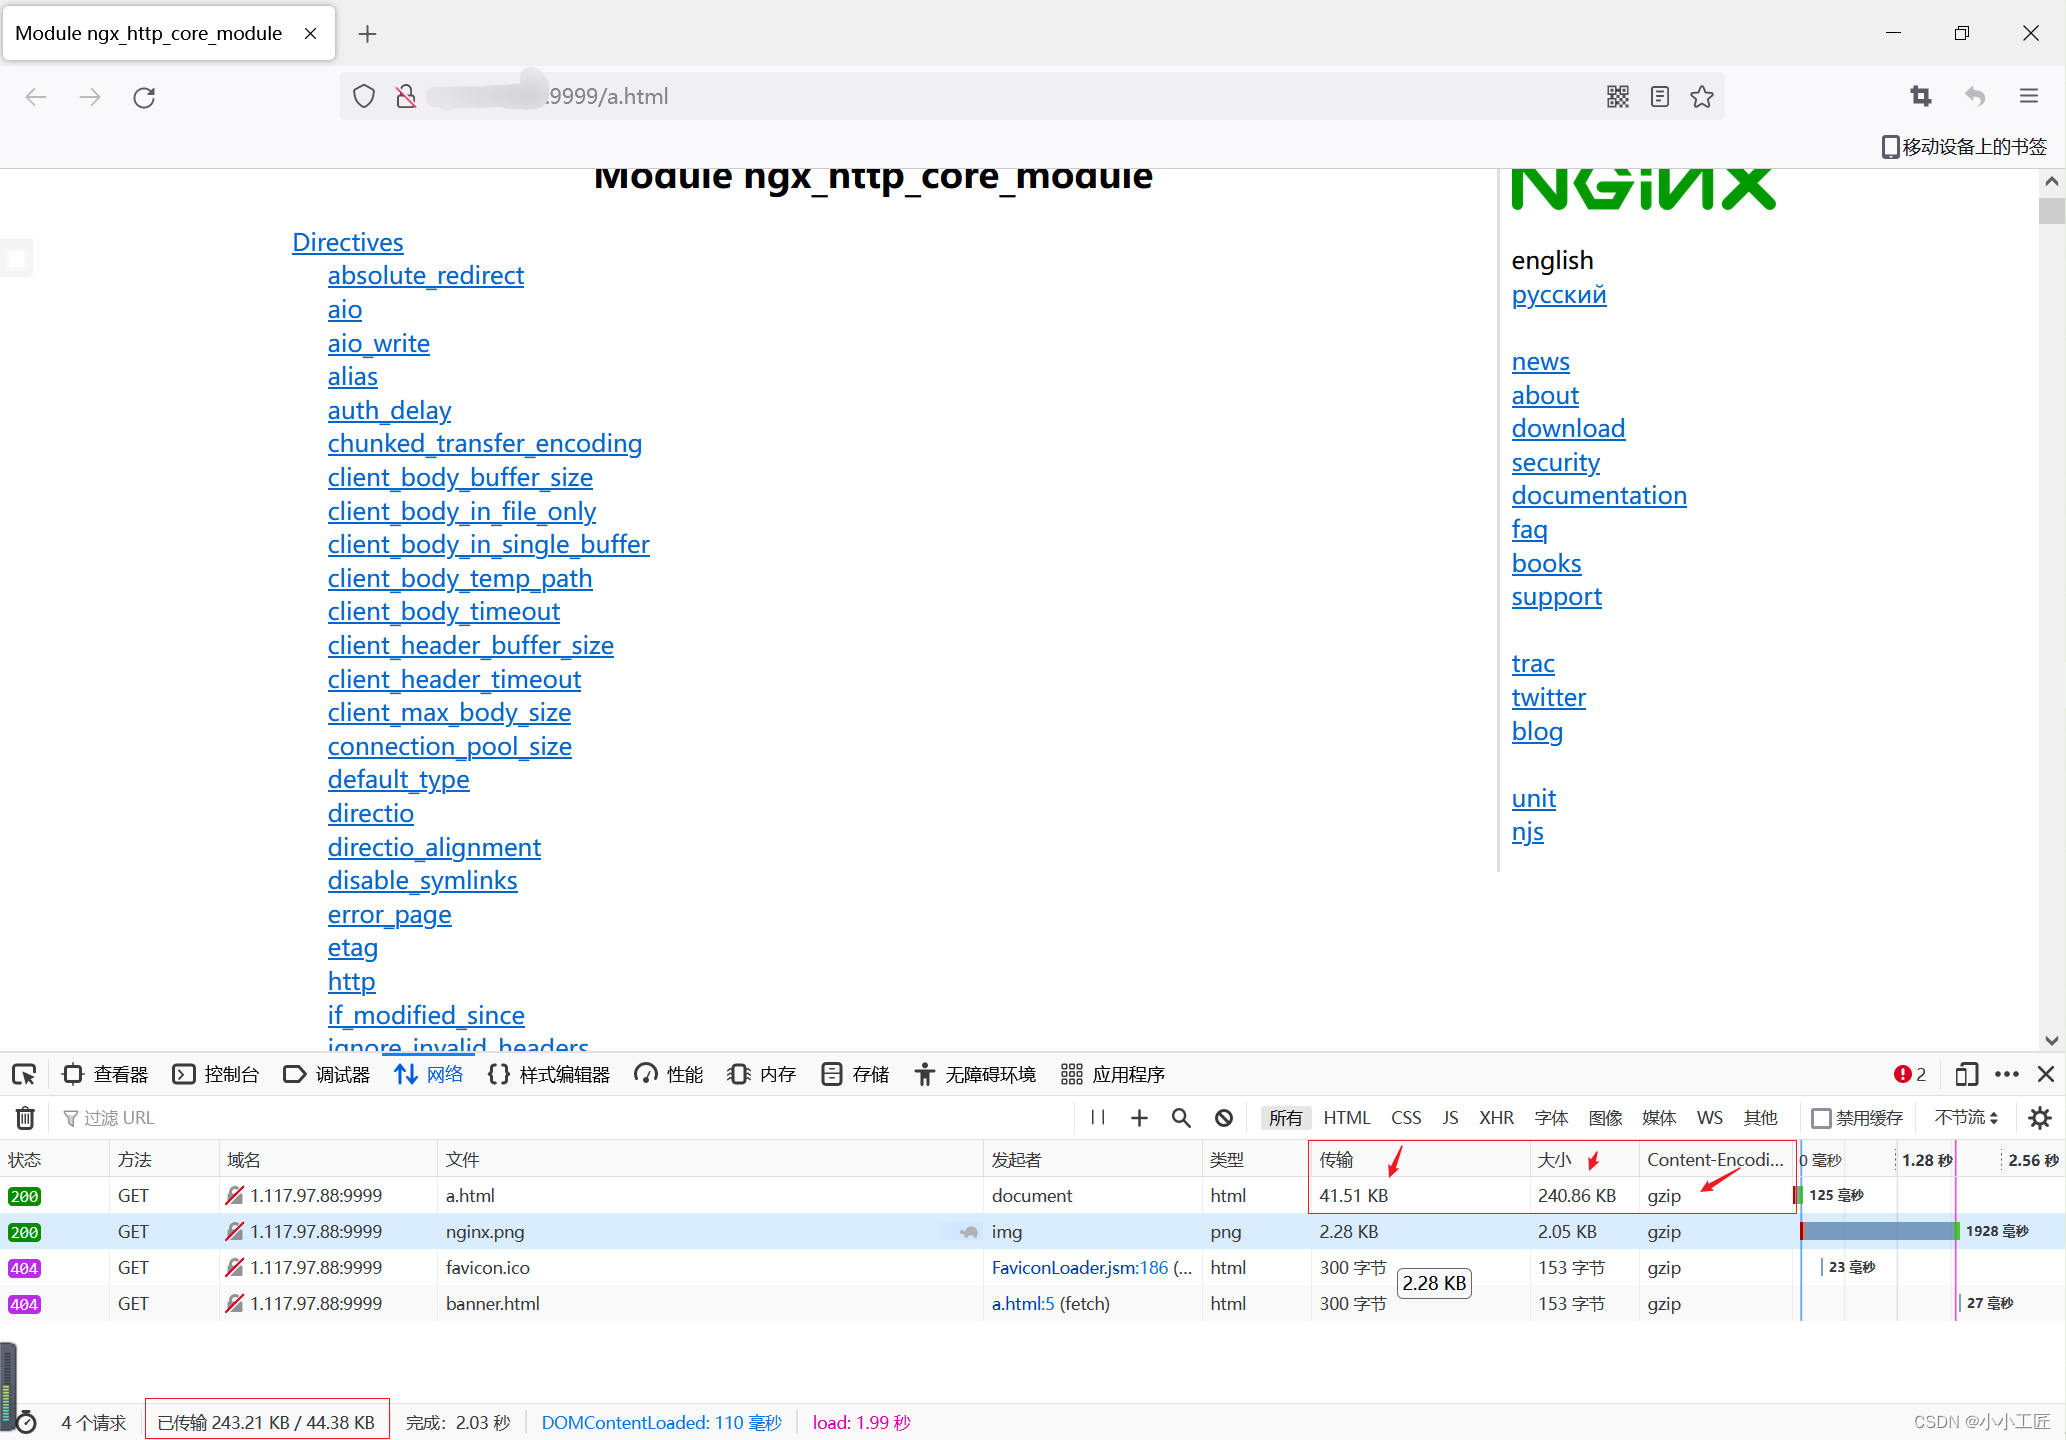This screenshot has width=2066, height=1440.
Task: Click the filter/过滤 URL search icon
Action: tap(71, 1117)
